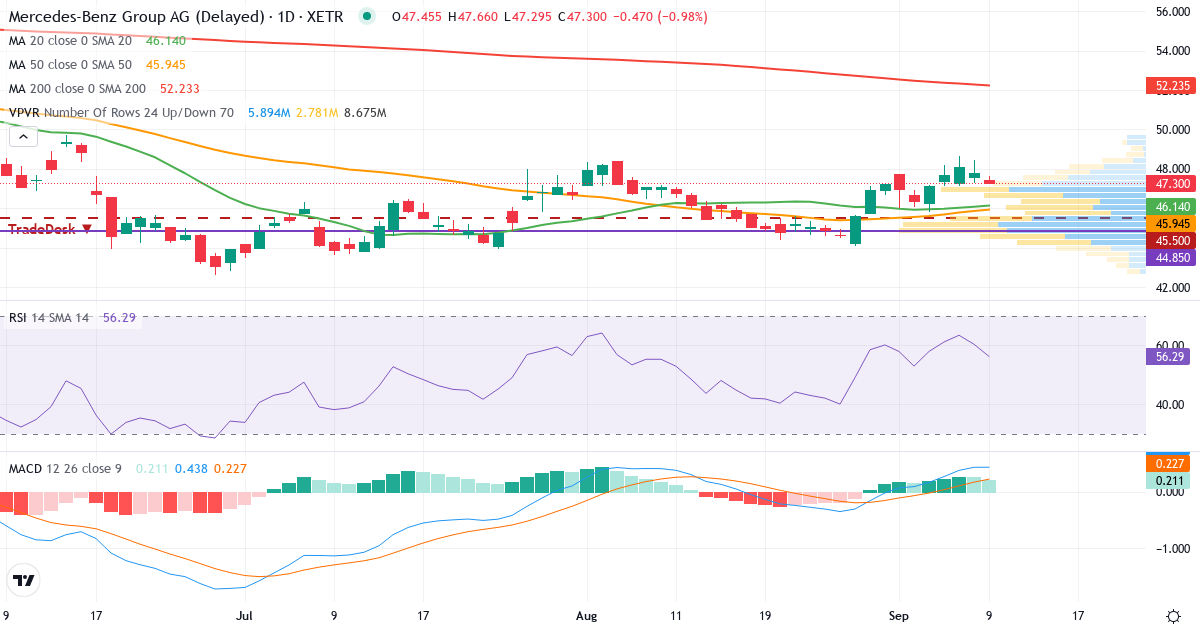Select the MA 50 close SMA legend
Image resolution: width=1200 pixels, height=630 pixels.
tap(70, 65)
